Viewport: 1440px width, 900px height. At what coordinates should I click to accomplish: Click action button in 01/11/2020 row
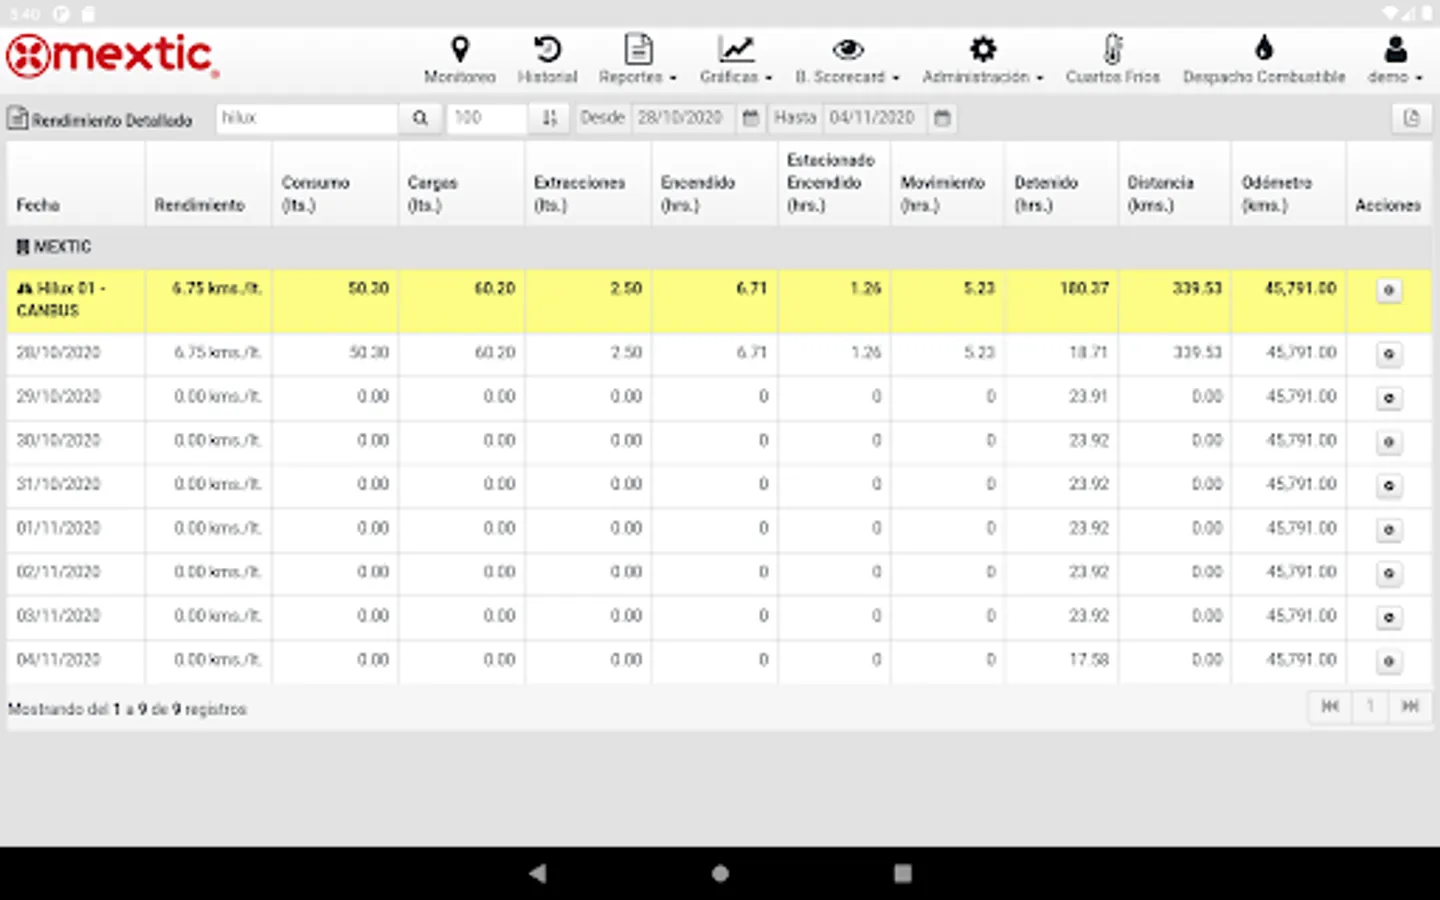tap(1389, 530)
